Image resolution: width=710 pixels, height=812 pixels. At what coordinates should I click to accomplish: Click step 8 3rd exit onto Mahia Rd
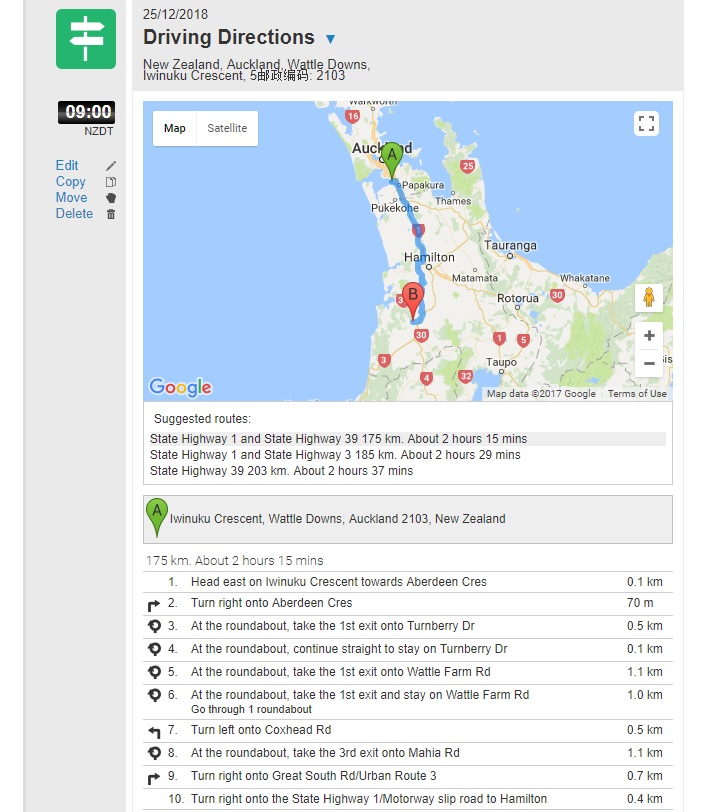point(408,753)
